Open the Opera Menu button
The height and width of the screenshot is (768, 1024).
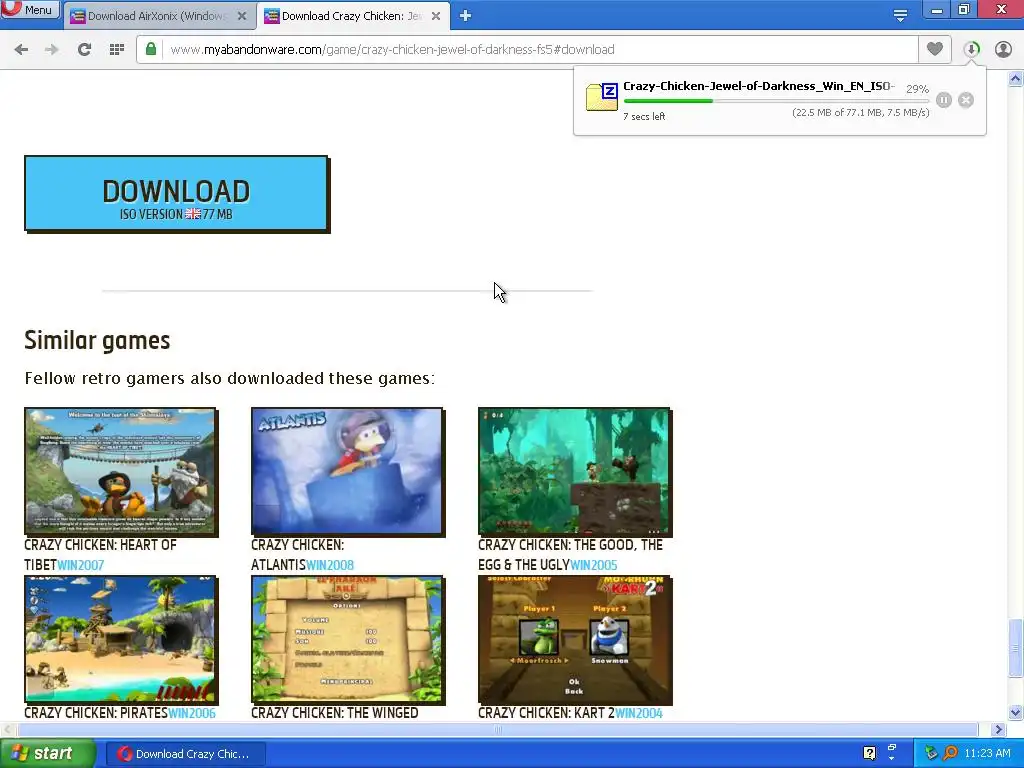pyautogui.click(x=29, y=9)
